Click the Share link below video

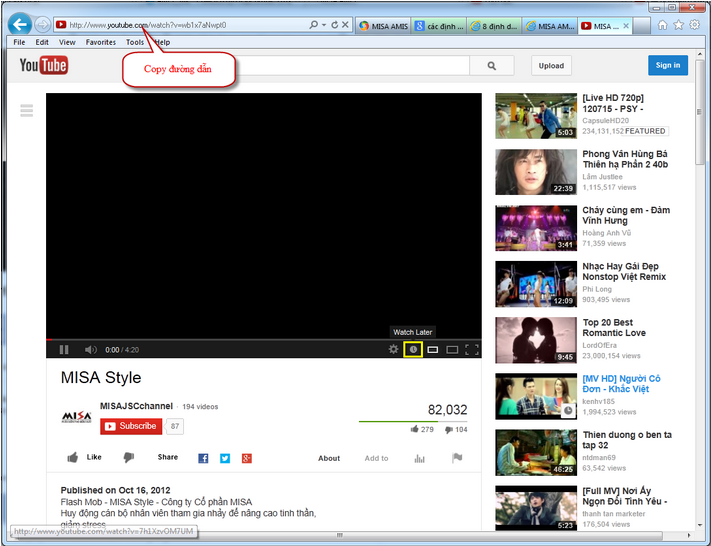(x=168, y=457)
